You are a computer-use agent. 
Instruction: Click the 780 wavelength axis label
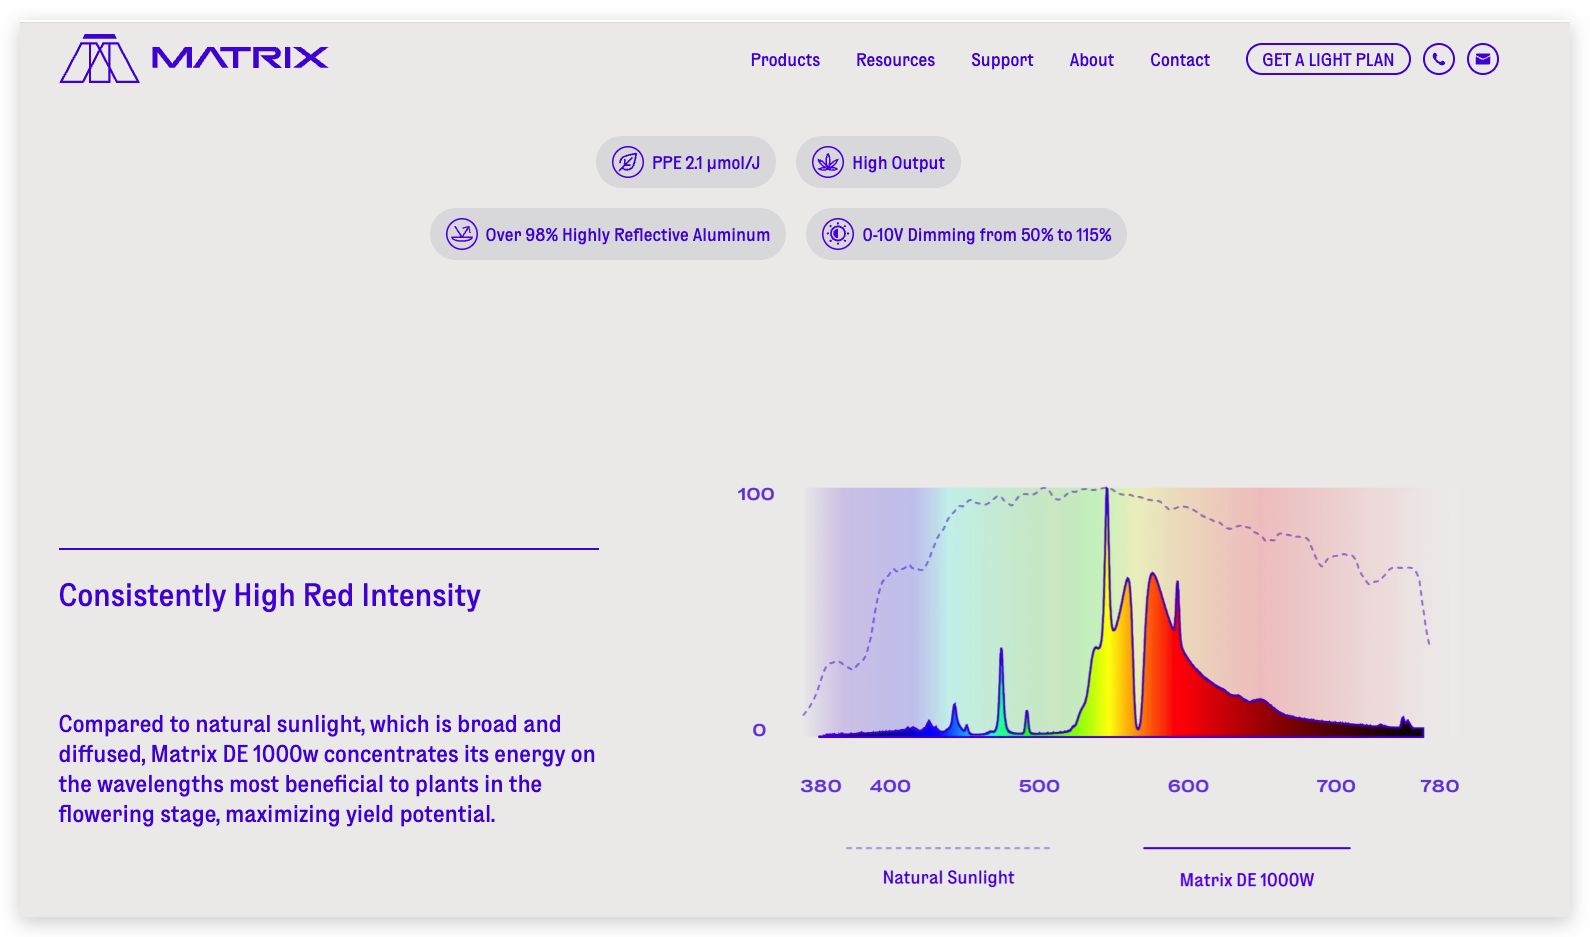point(1440,786)
